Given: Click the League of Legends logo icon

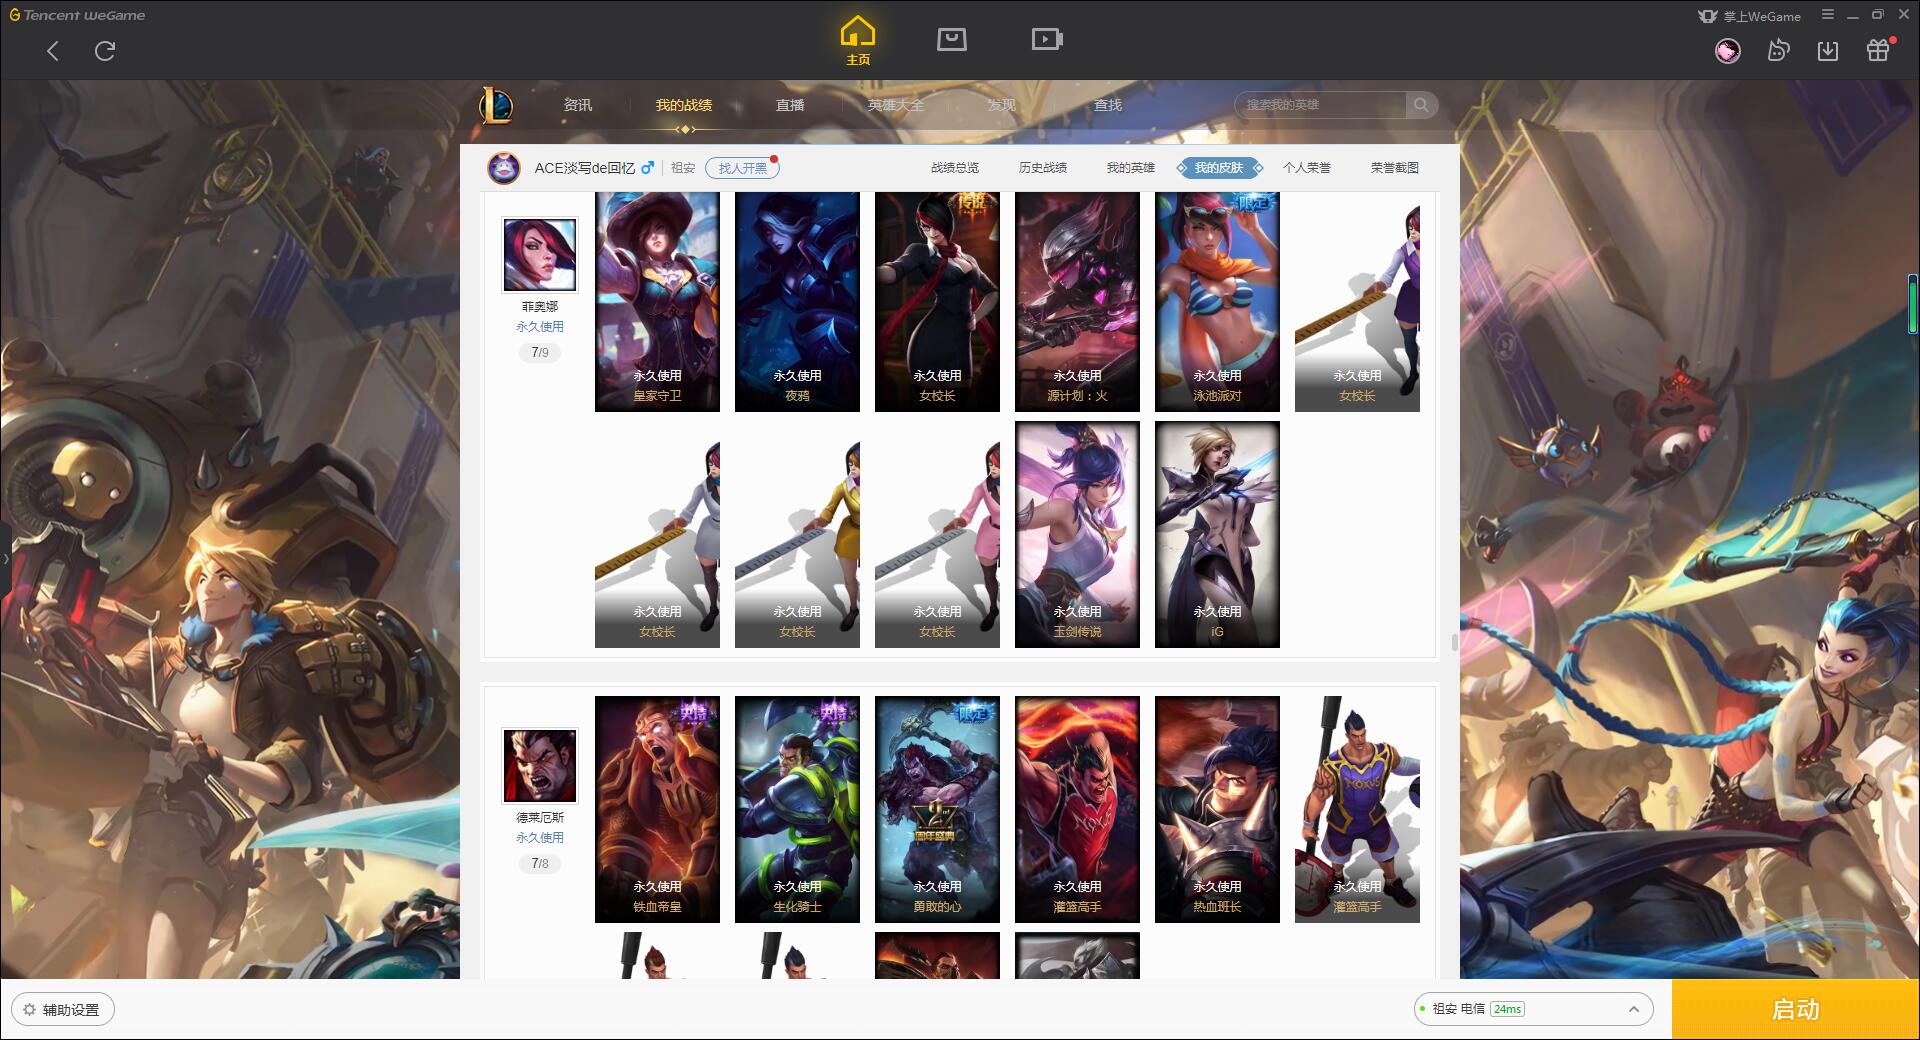Looking at the screenshot, I should (x=496, y=105).
